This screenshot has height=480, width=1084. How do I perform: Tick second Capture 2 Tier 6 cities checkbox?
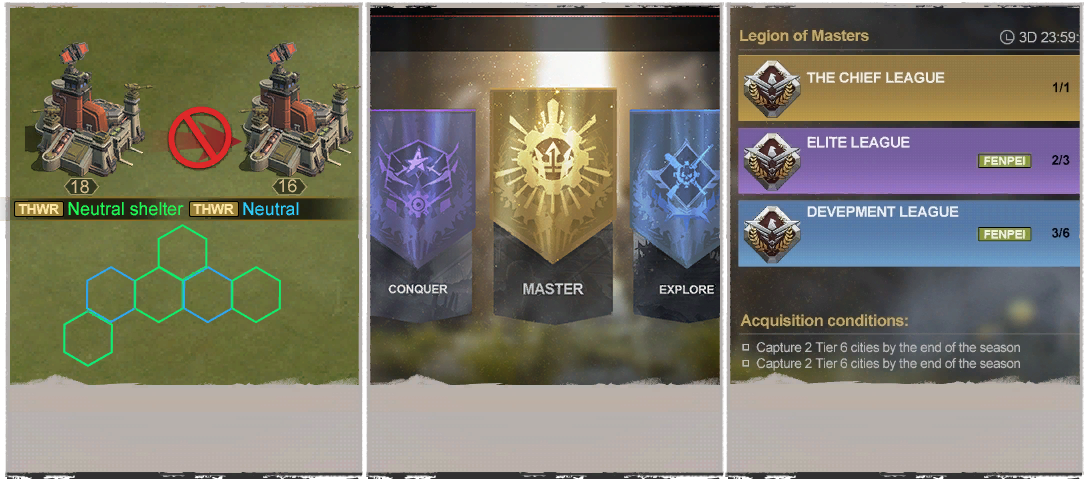746,363
